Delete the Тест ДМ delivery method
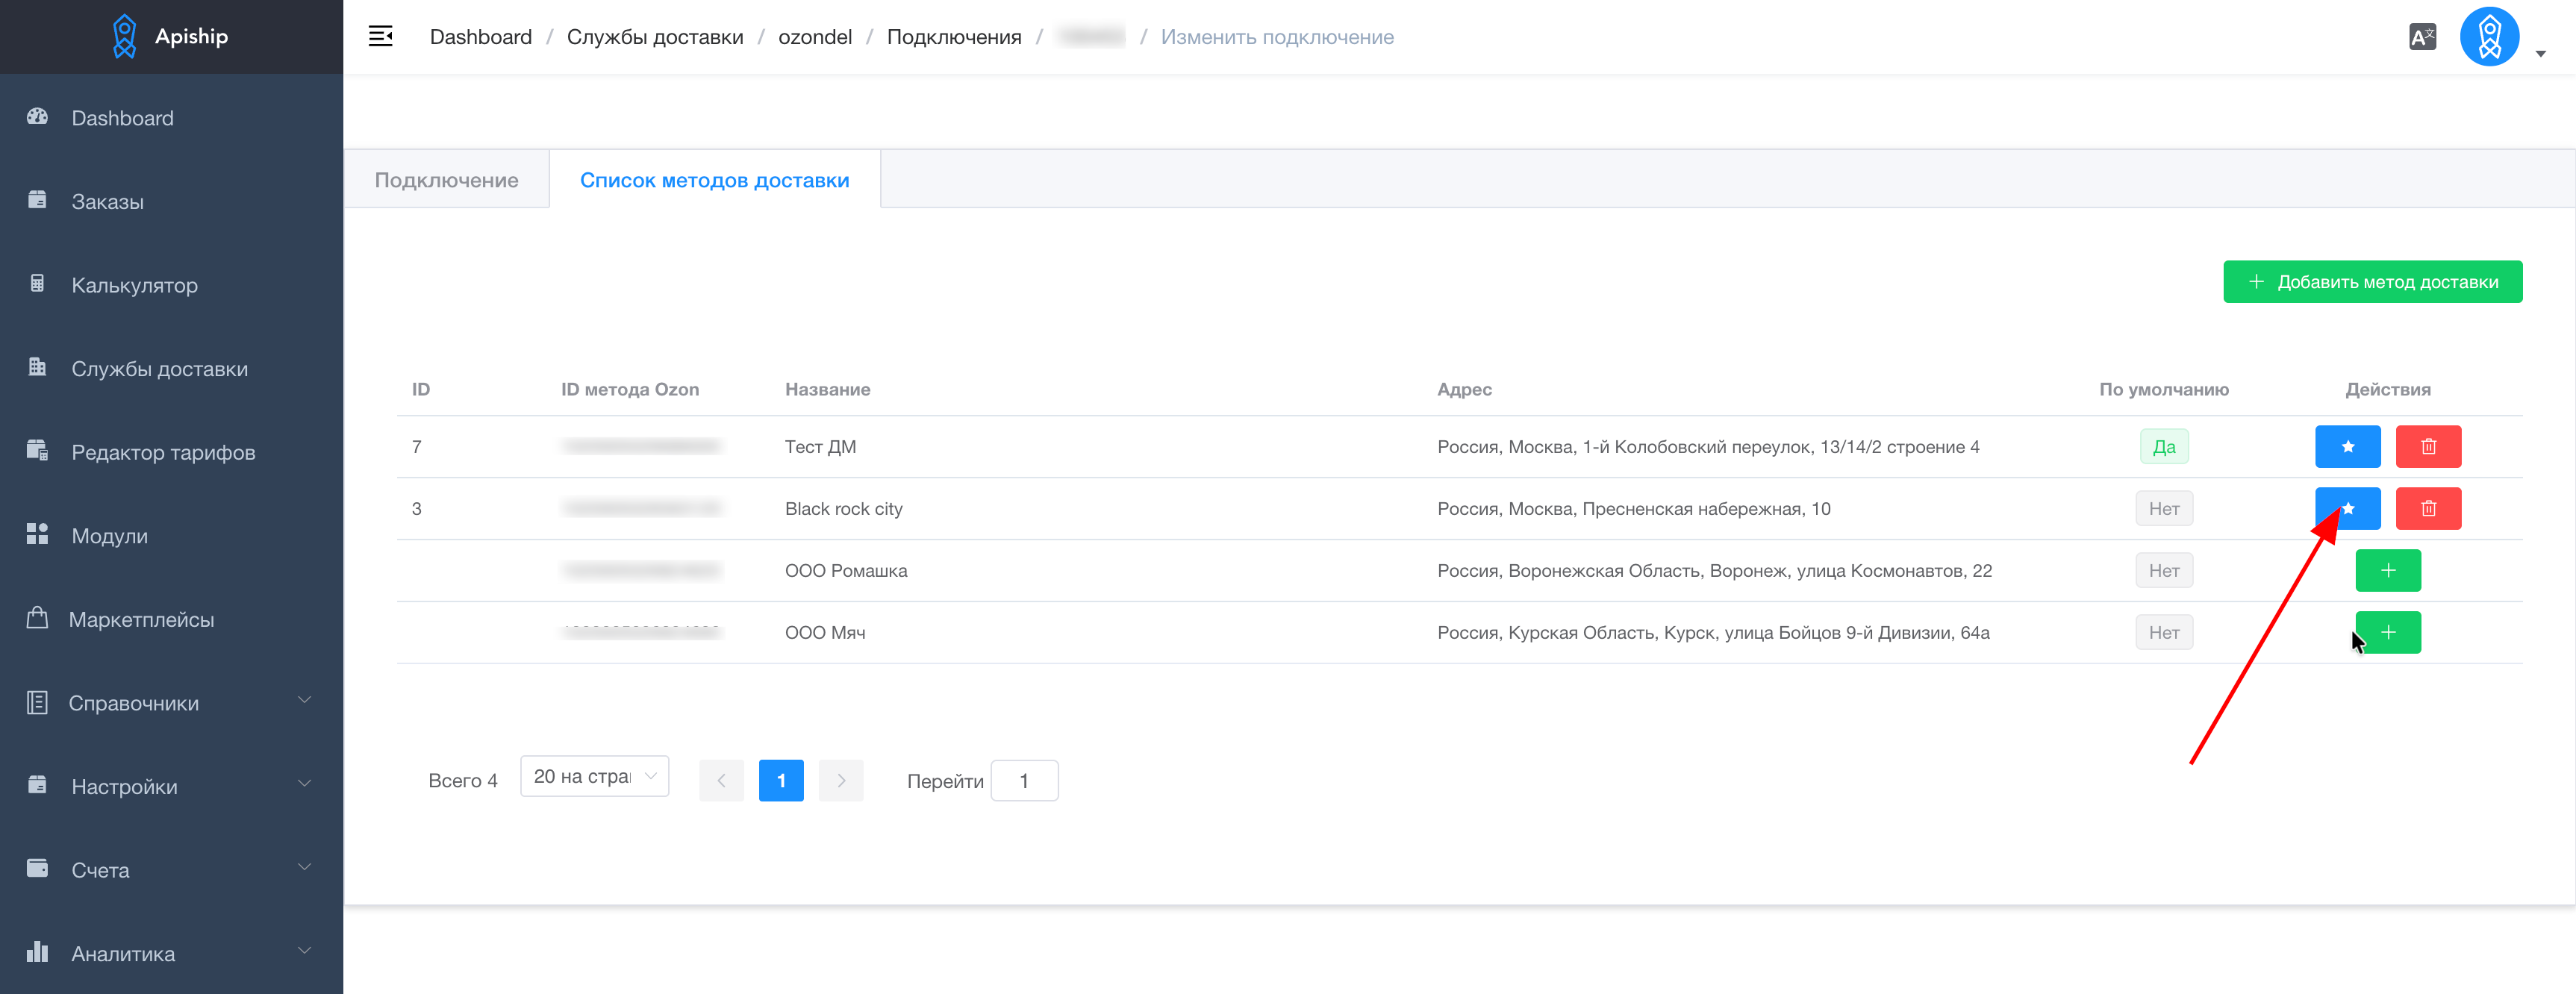The image size is (2576, 994). (2428, 447)
